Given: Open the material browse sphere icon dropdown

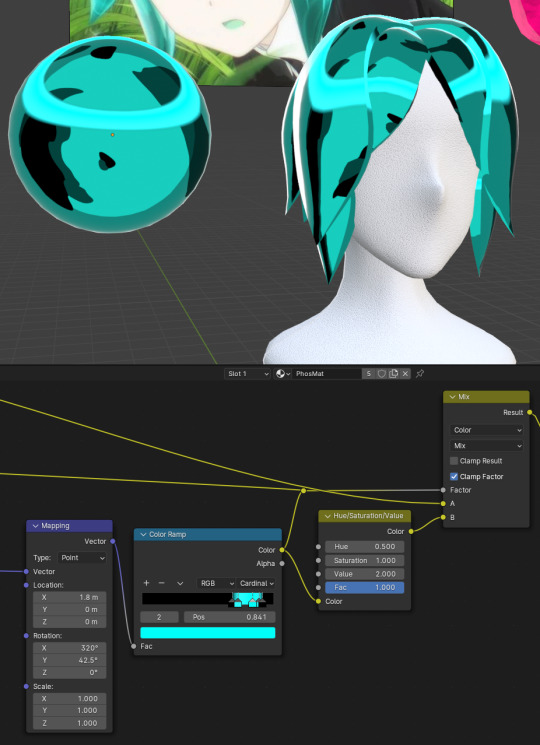Looking at the screenshot, I should (x=283, y=374).
